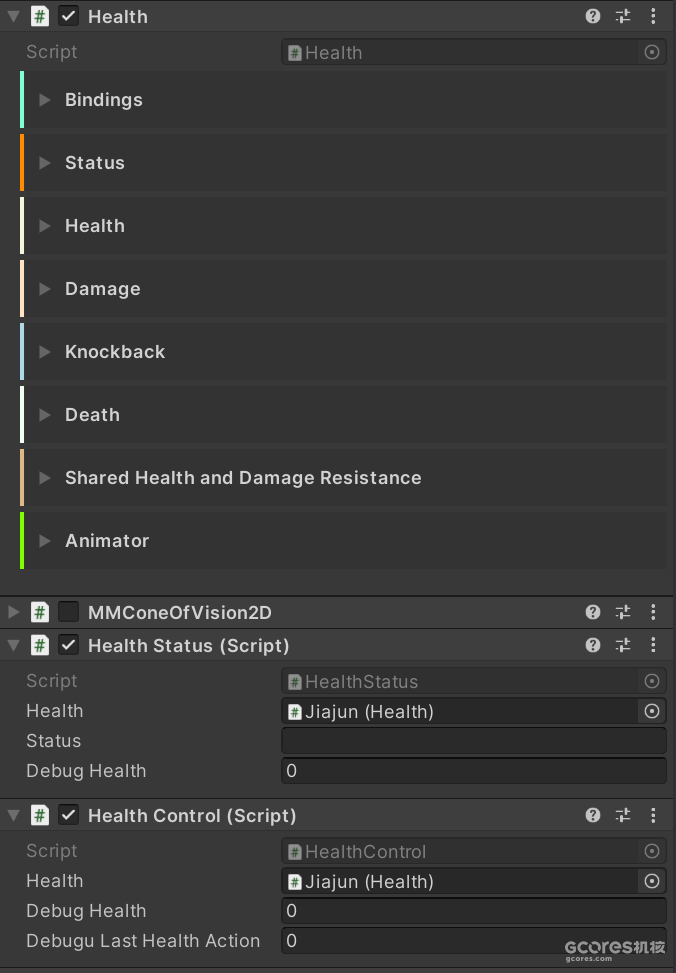Screen dimensions: 676x973
Task: Open presets for Health component
Action: (x=623, y=16)
